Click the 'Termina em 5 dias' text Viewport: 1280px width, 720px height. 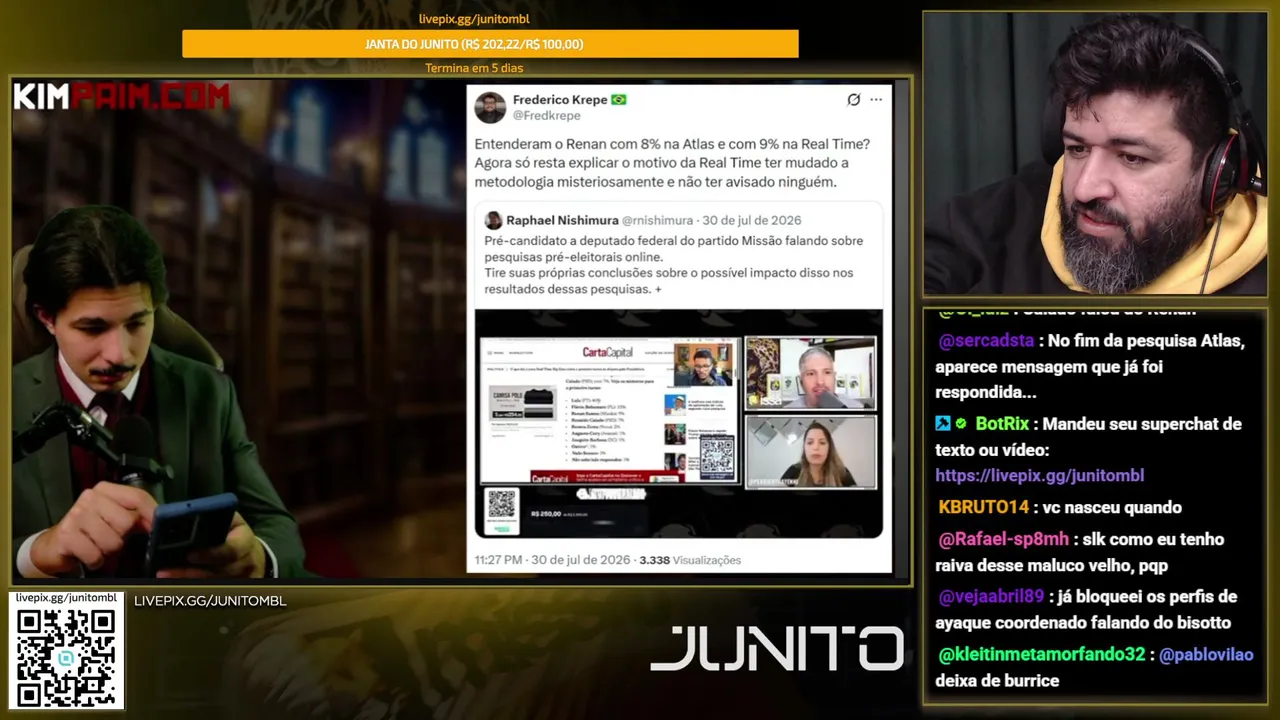[x=474, y=68]
